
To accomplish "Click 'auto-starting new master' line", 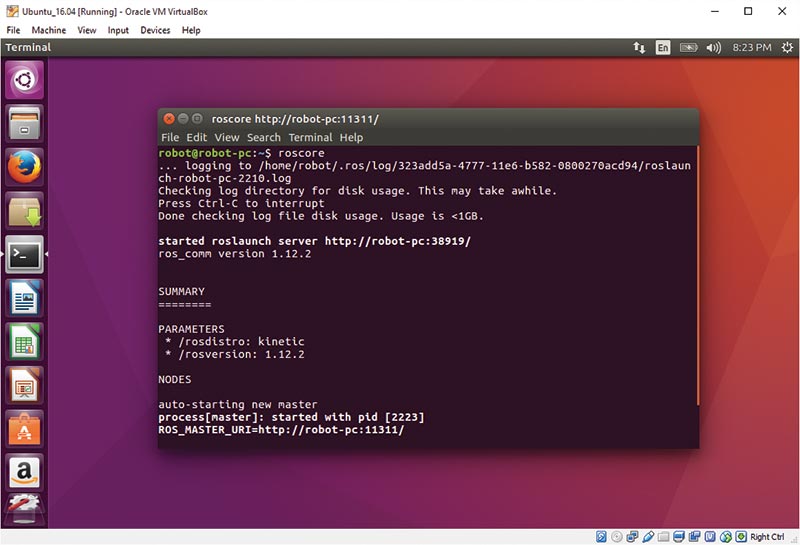I will coord(238,404).
